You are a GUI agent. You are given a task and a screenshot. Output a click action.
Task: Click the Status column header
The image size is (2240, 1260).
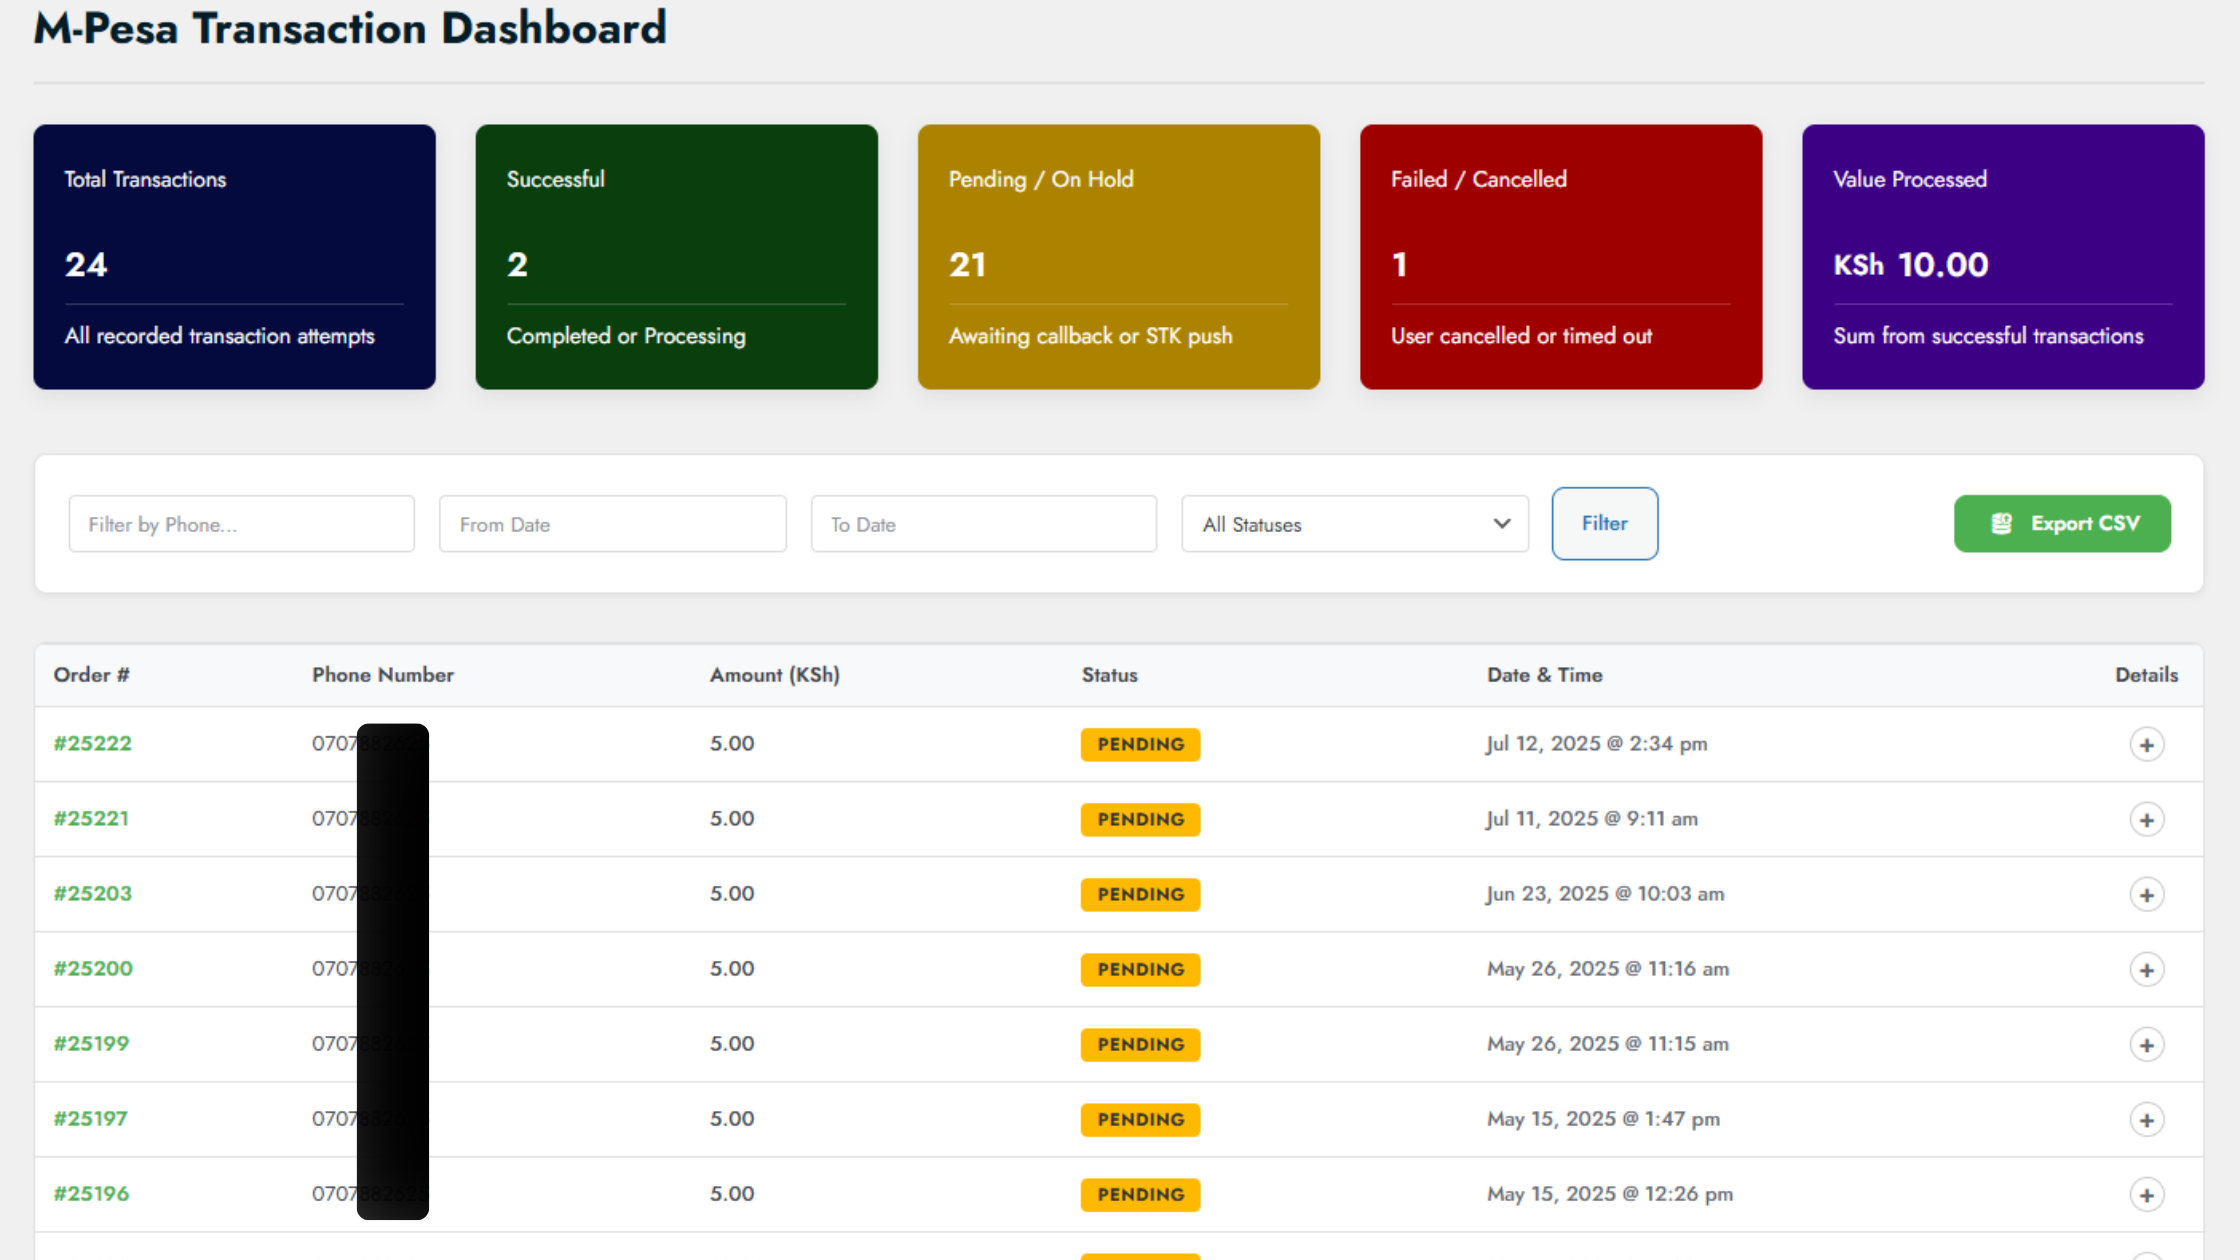(1109, 675)
